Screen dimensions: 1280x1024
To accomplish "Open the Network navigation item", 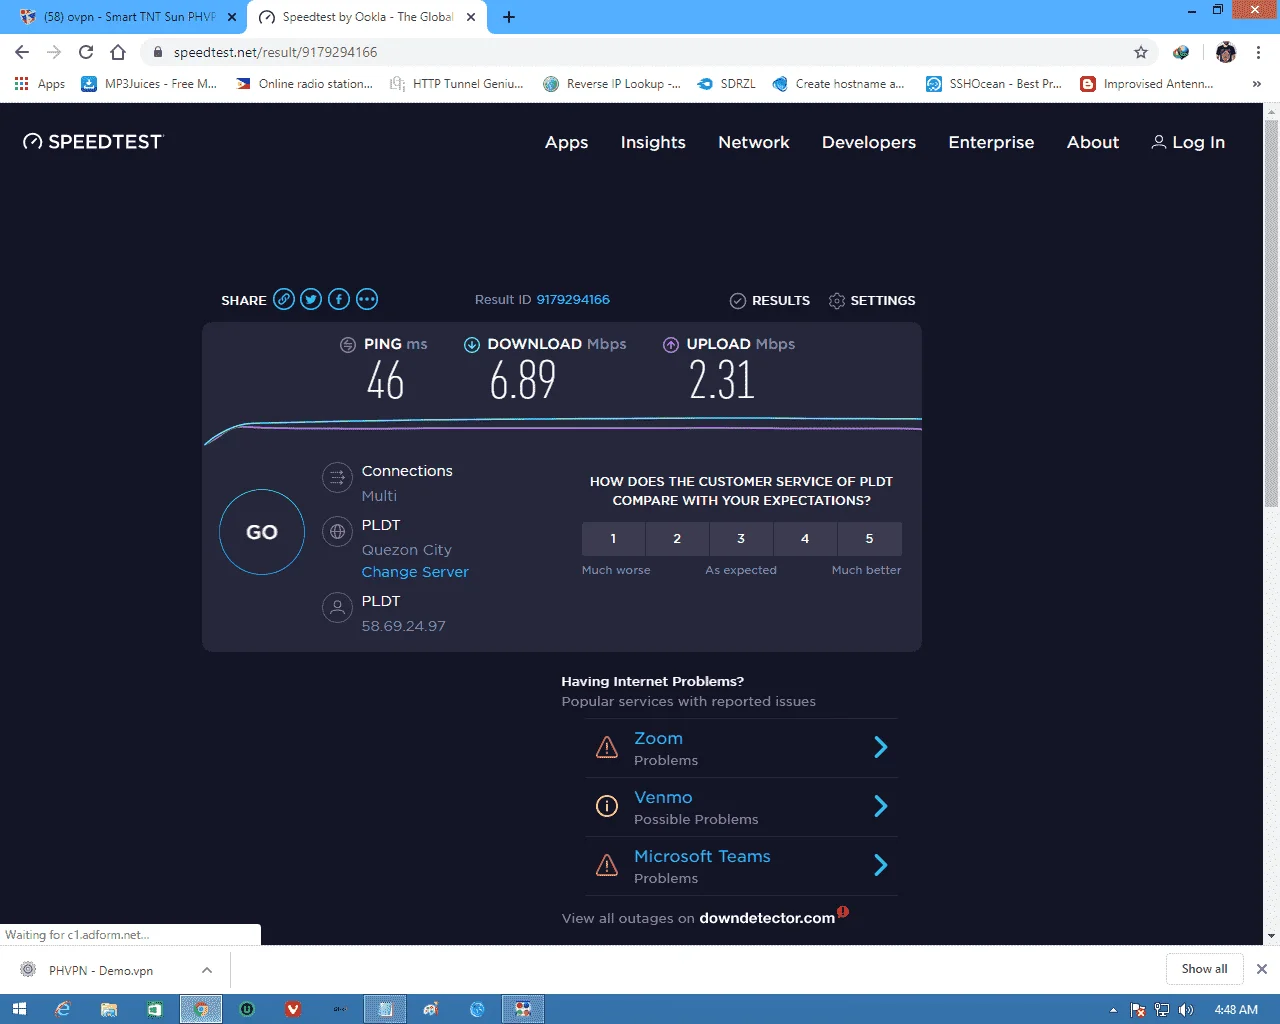I will tap(754, 142).
